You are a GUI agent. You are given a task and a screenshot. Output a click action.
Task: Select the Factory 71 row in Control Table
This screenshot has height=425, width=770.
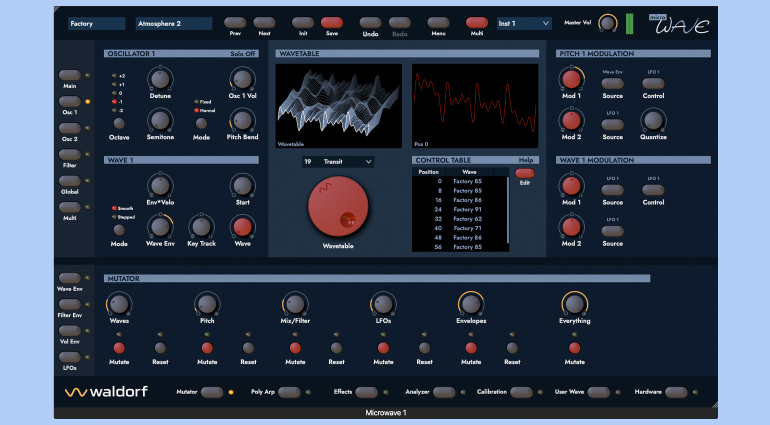point(460,228)
